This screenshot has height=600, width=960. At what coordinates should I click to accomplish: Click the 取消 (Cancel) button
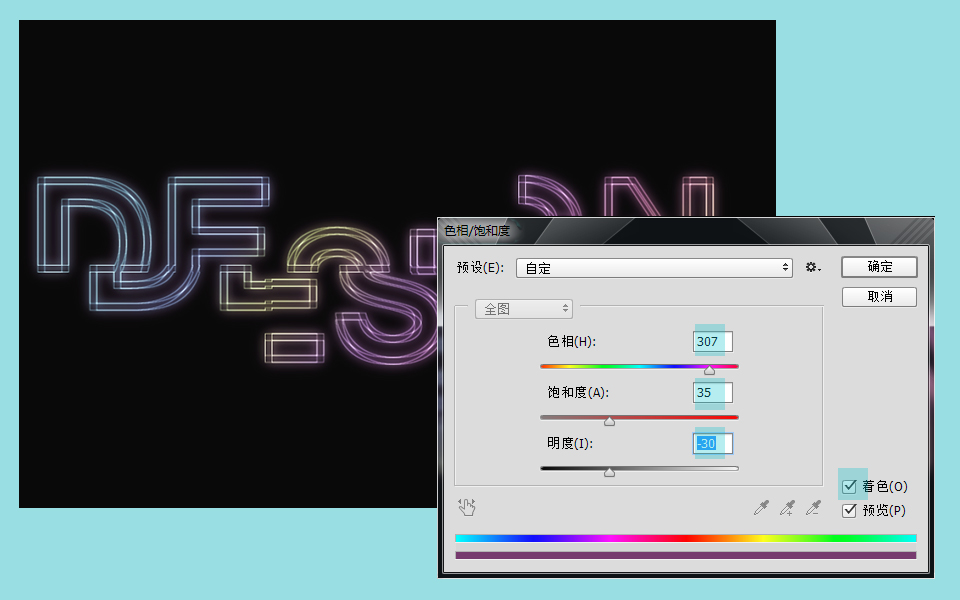[879, 297]
